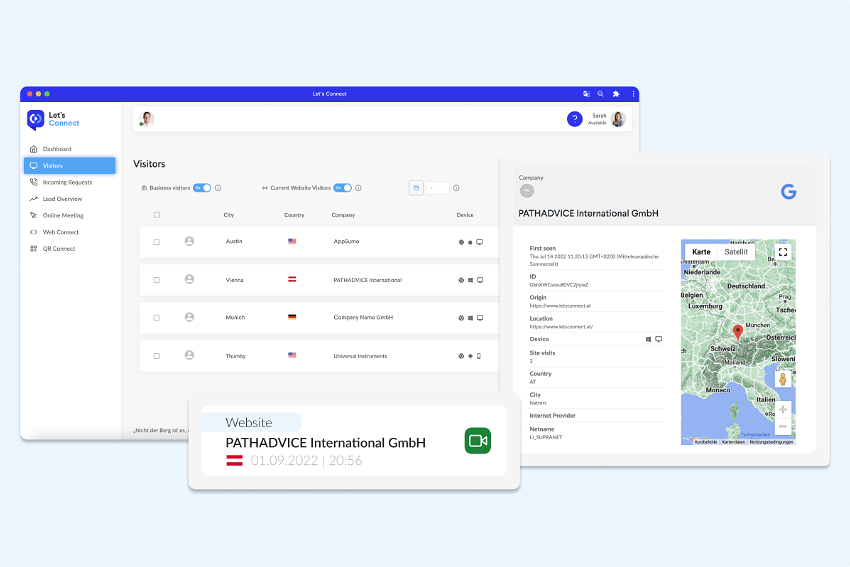
Task: Toggle the Current Website Visitors switch
Action: tap(342, 188)
